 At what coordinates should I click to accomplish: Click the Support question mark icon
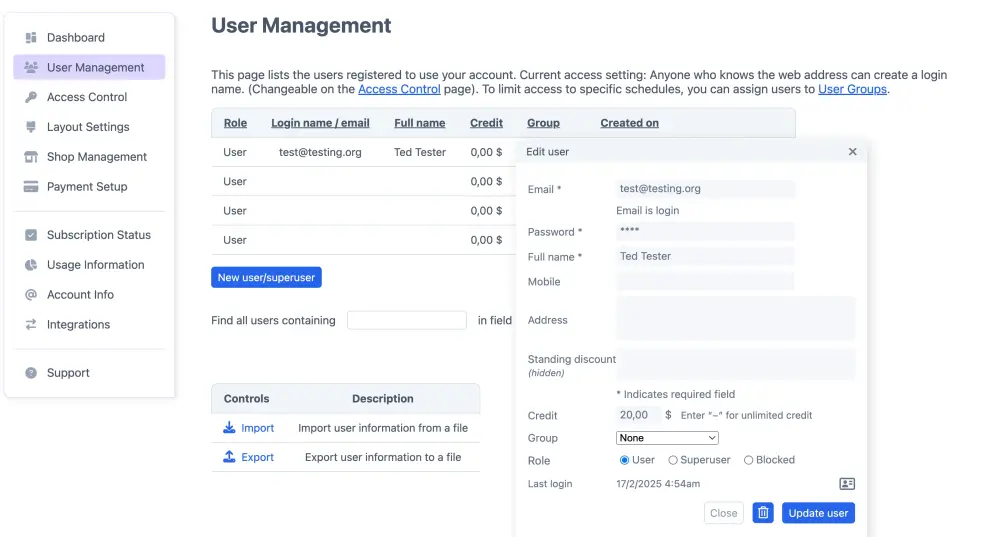pos(31,373)
